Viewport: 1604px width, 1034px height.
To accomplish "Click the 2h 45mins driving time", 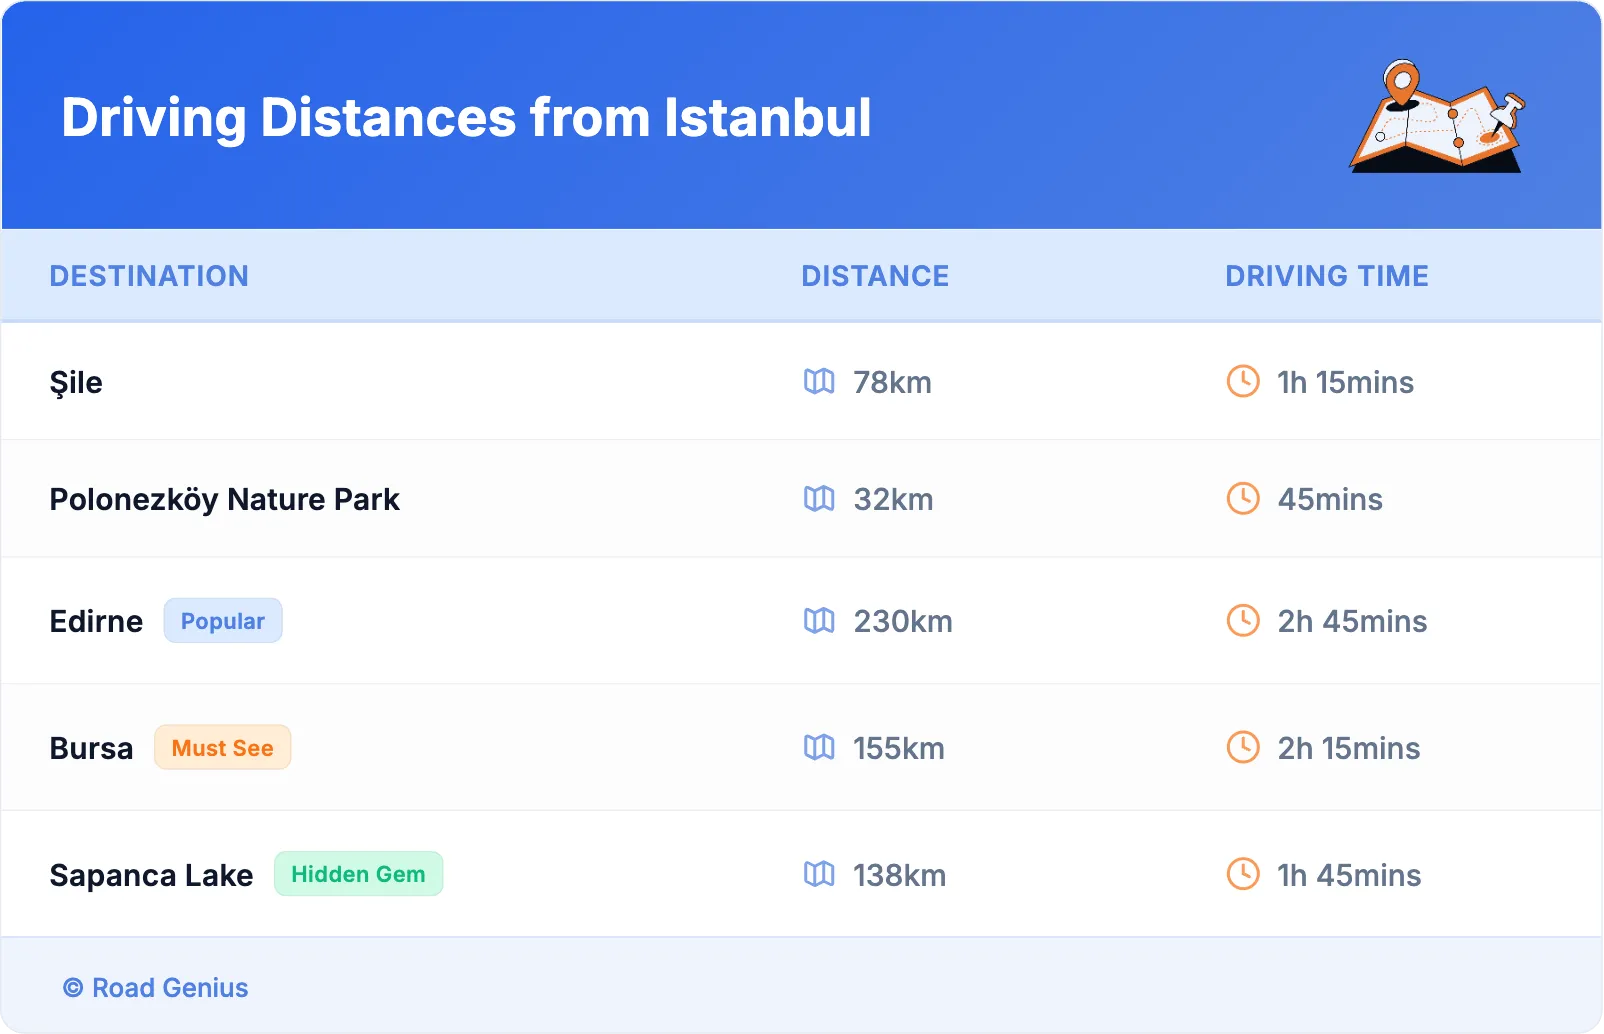I will pyautogui.click(x=1352, y=621).
